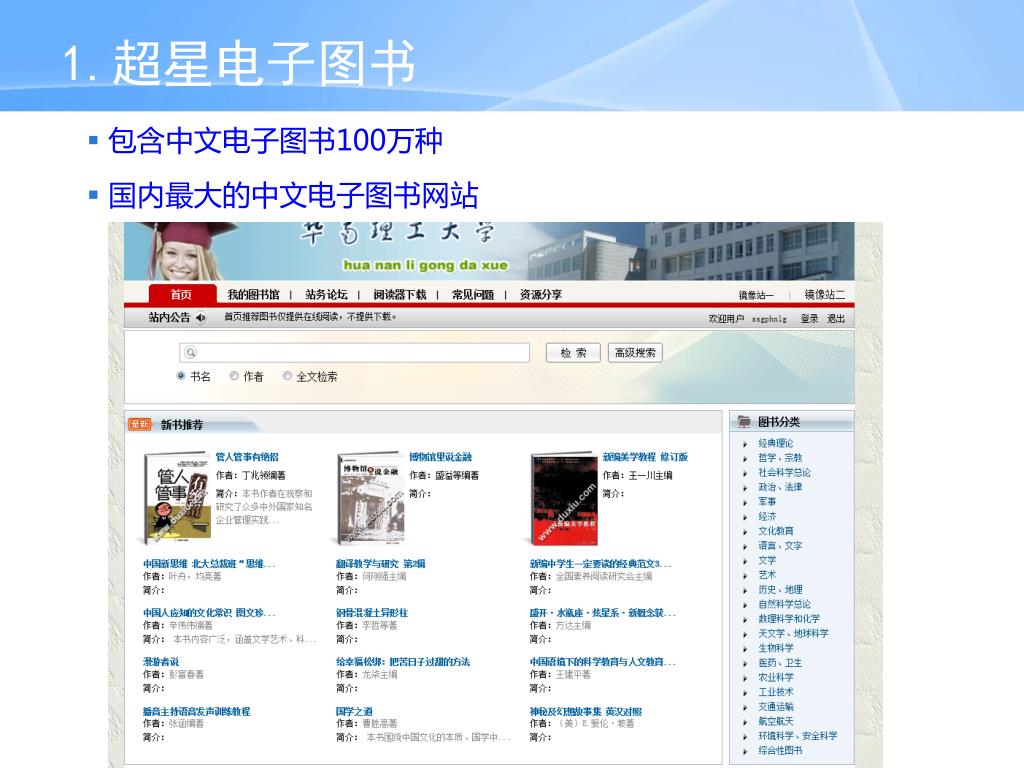Image resolution: width=1024 pixels, height=768 pixels.
Task: Expand the 经典理论 category arrow
Action: point(745,444)
